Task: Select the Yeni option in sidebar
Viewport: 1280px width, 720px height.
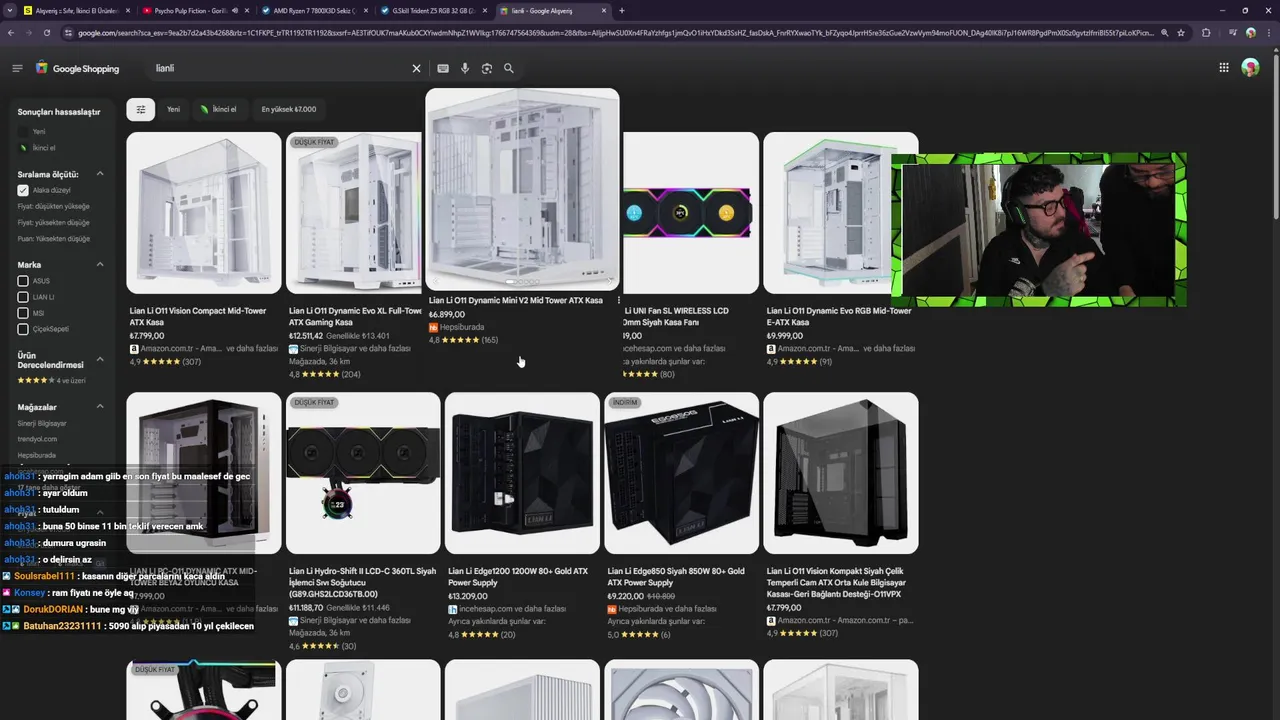Action: [x=39, y=132]
